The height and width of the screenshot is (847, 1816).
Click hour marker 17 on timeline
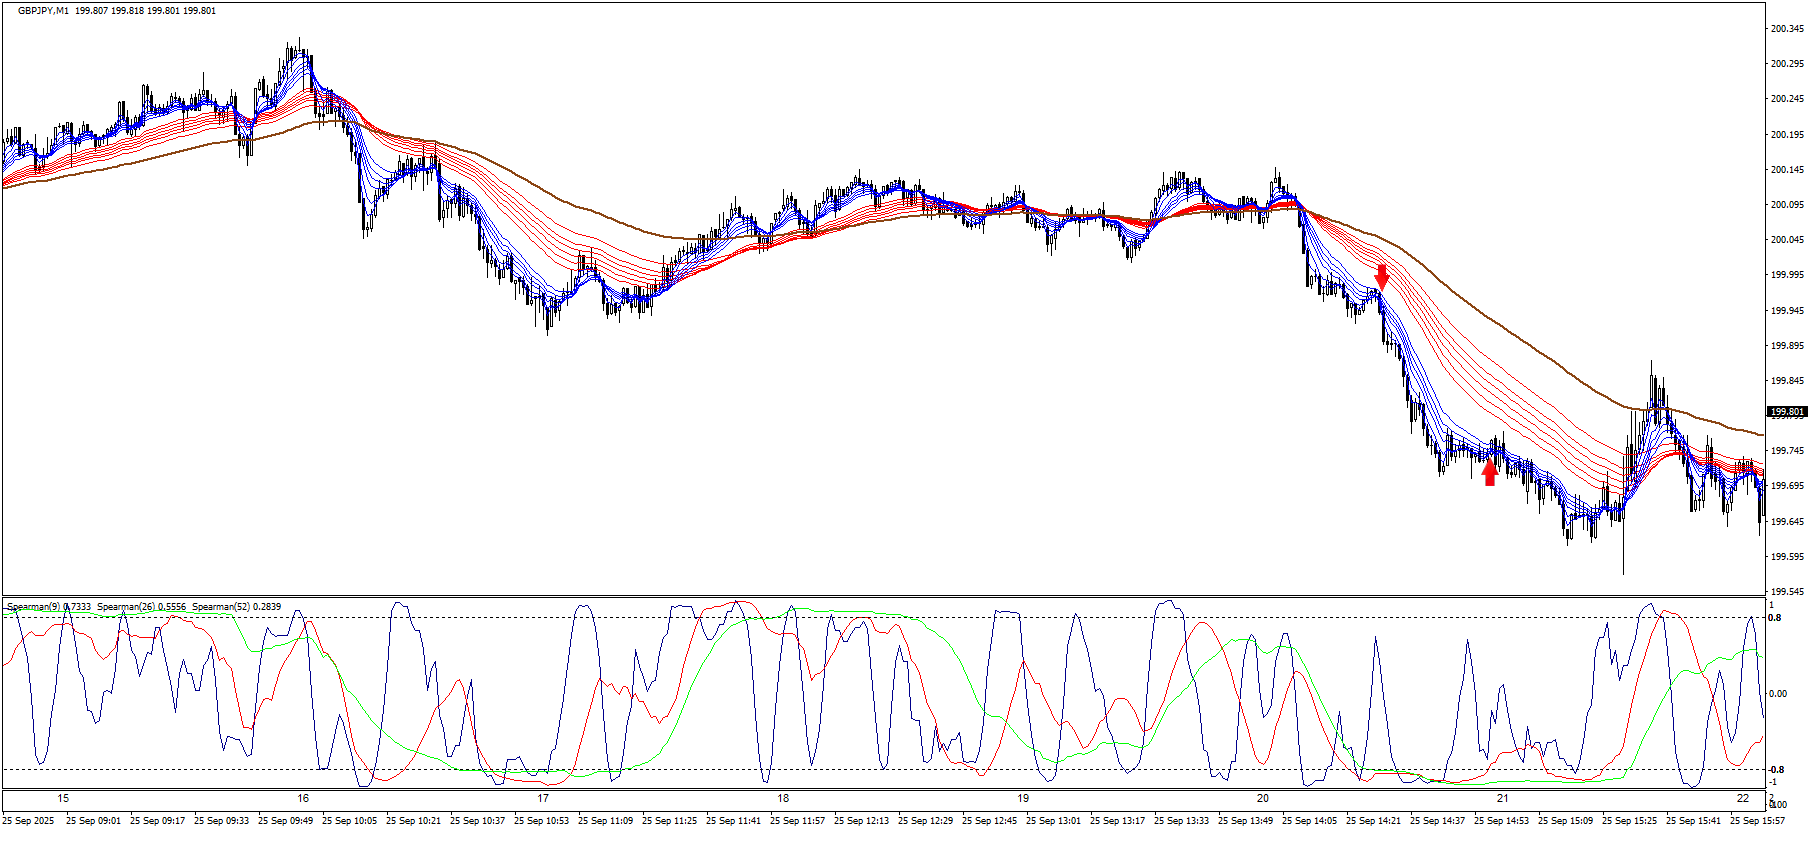543,798
